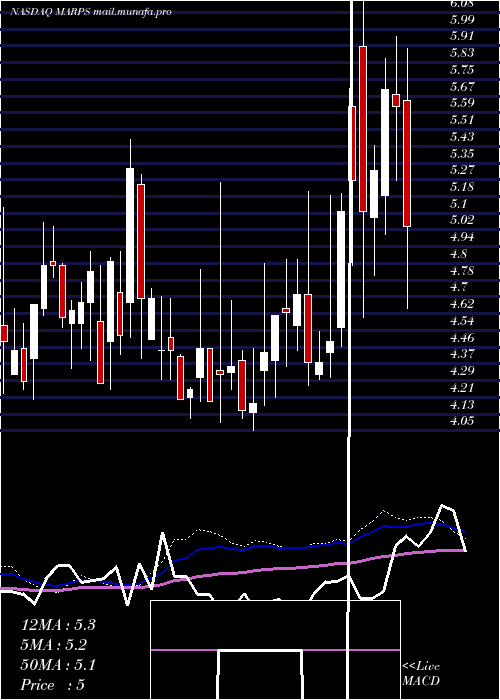Click the 5.43 price axis label
Image resolution: width=500 pixels, height=700 pixels.
point(462,137)
